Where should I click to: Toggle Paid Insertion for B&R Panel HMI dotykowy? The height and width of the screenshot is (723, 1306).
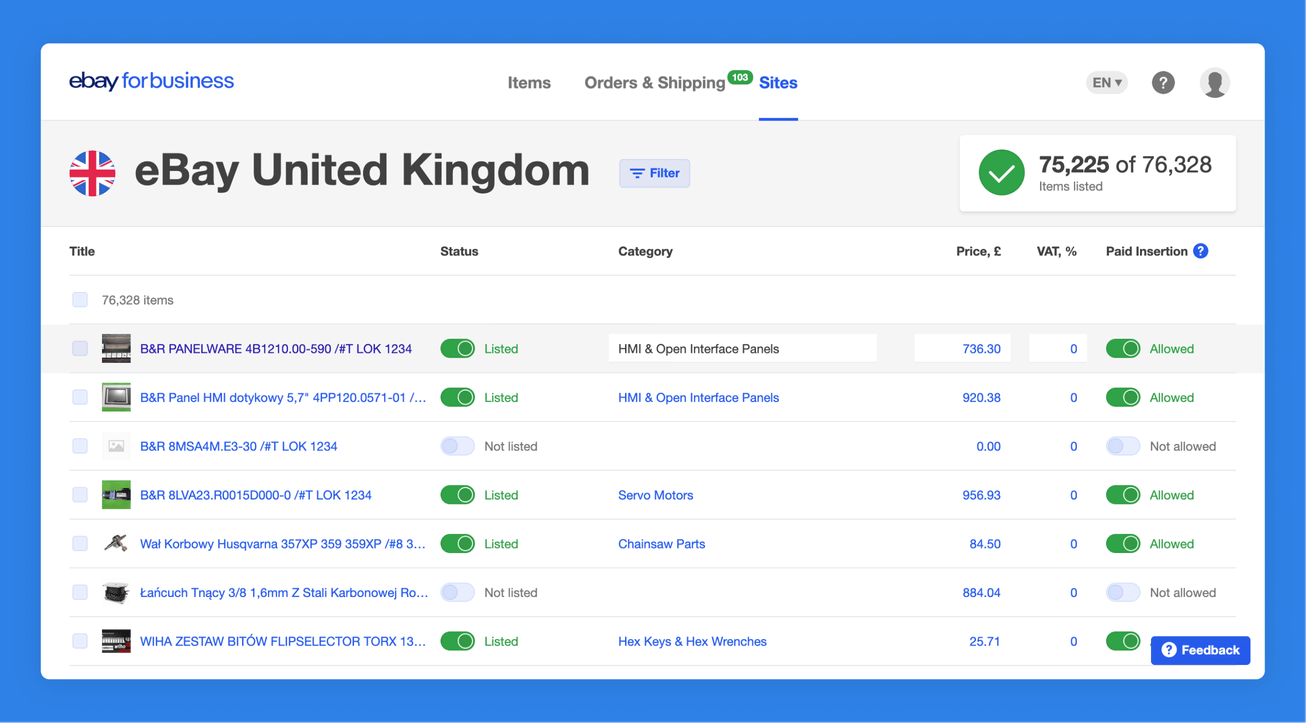tap(1123, 397)
